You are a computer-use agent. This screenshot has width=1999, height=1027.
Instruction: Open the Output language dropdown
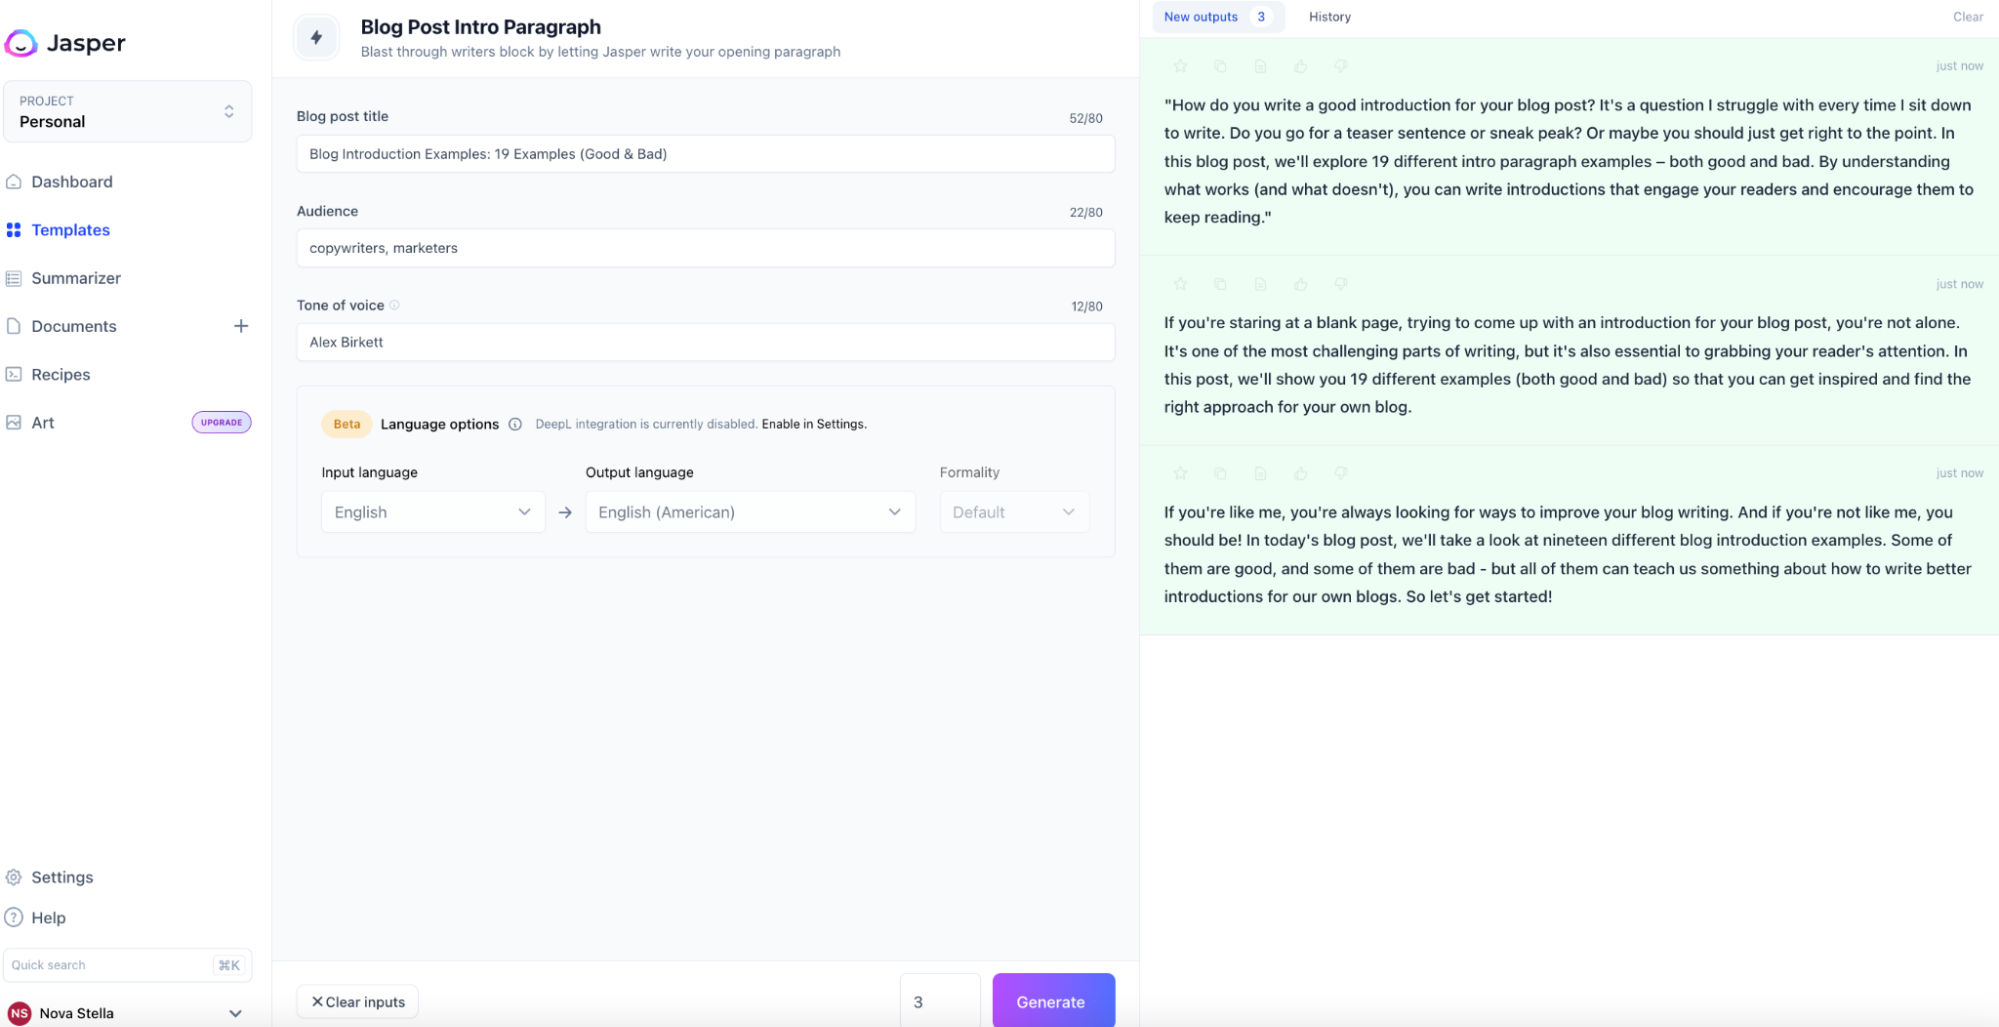pos(749,512)
